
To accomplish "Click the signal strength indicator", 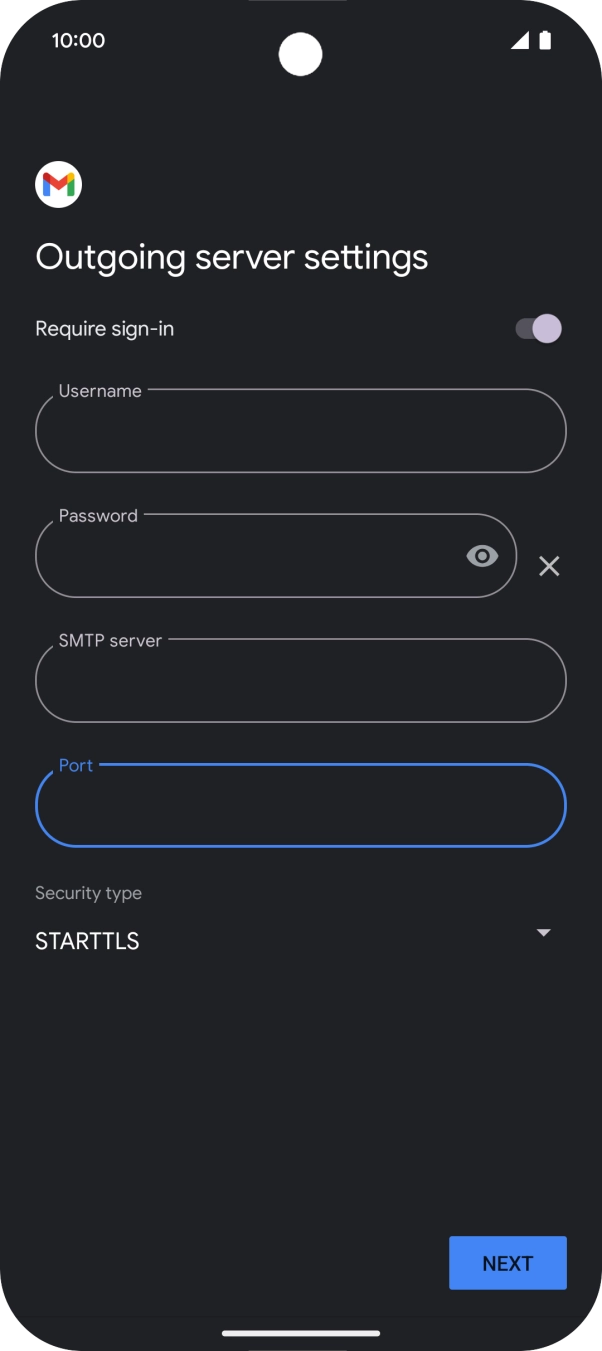I will (520, 40).
